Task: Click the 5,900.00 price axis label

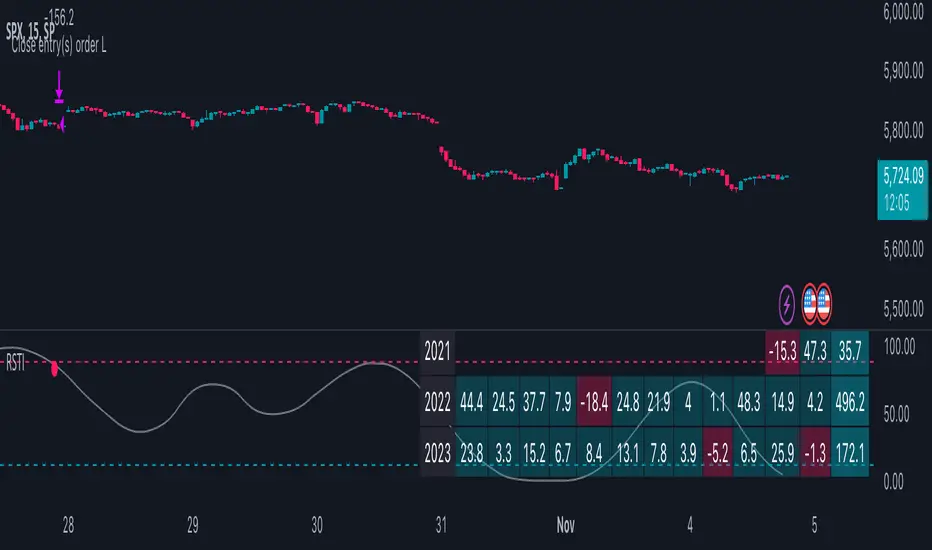Action: pos(903,71)
